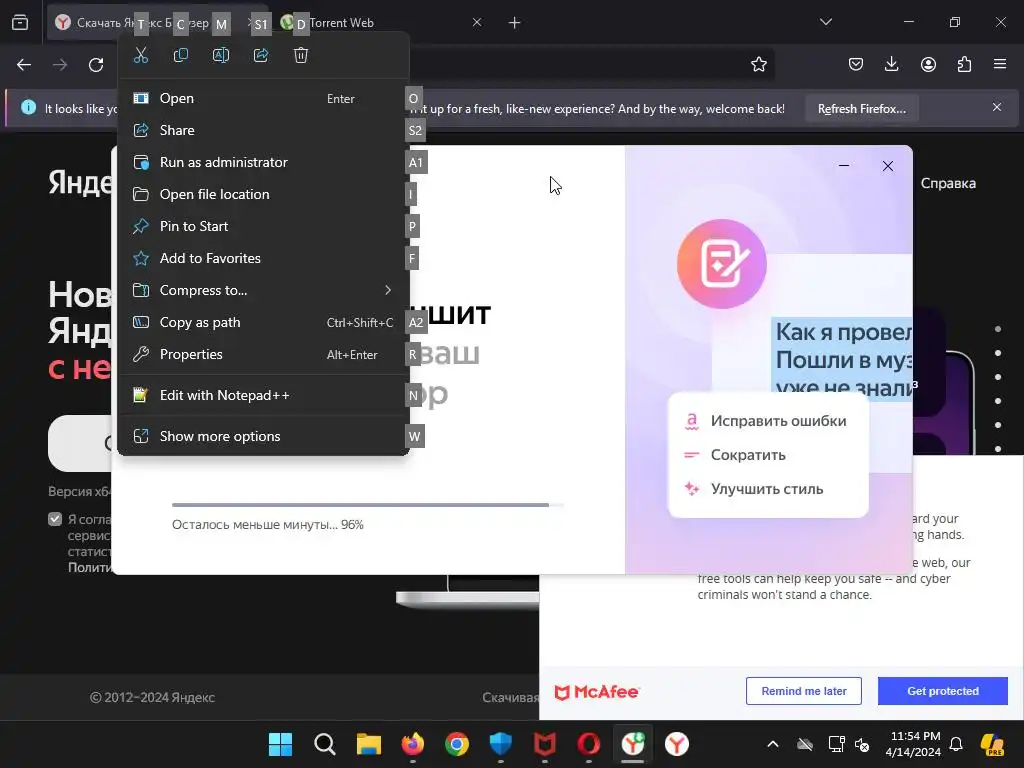The image size is (1024, 768).
Task: Select Show more options
Action: coord(263,437)
